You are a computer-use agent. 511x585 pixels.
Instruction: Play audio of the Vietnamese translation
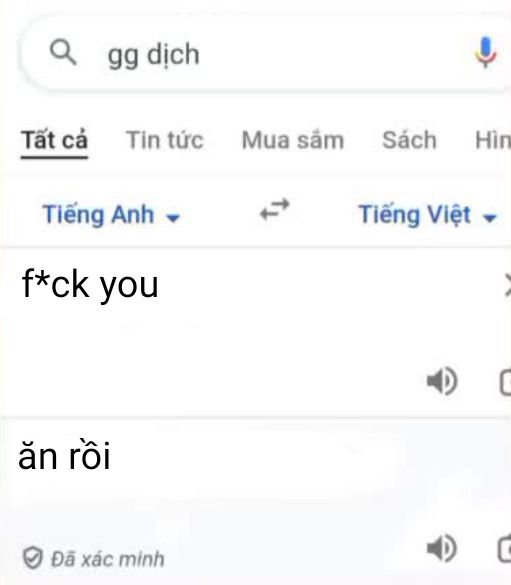pos(442,548)
